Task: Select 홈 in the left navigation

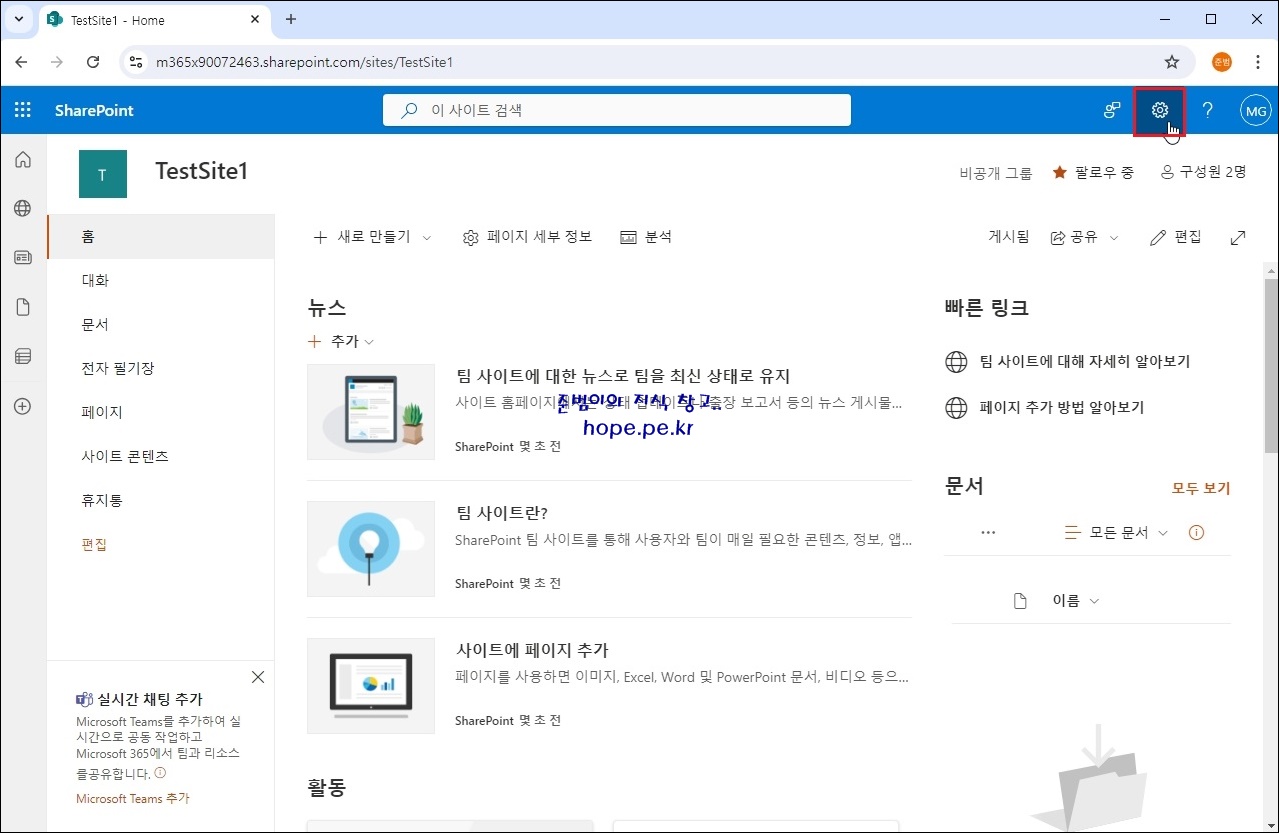Action: (x=161, y=237)
